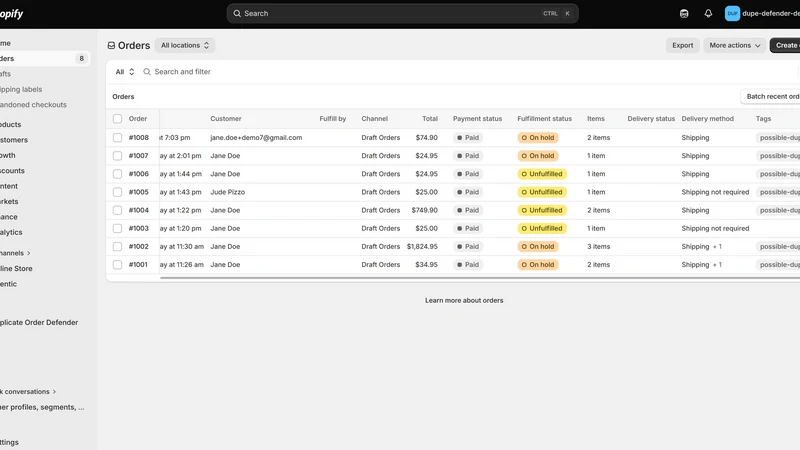Expand the All views selector
Viewport: 800px width, 450px height.
(125, 72)
